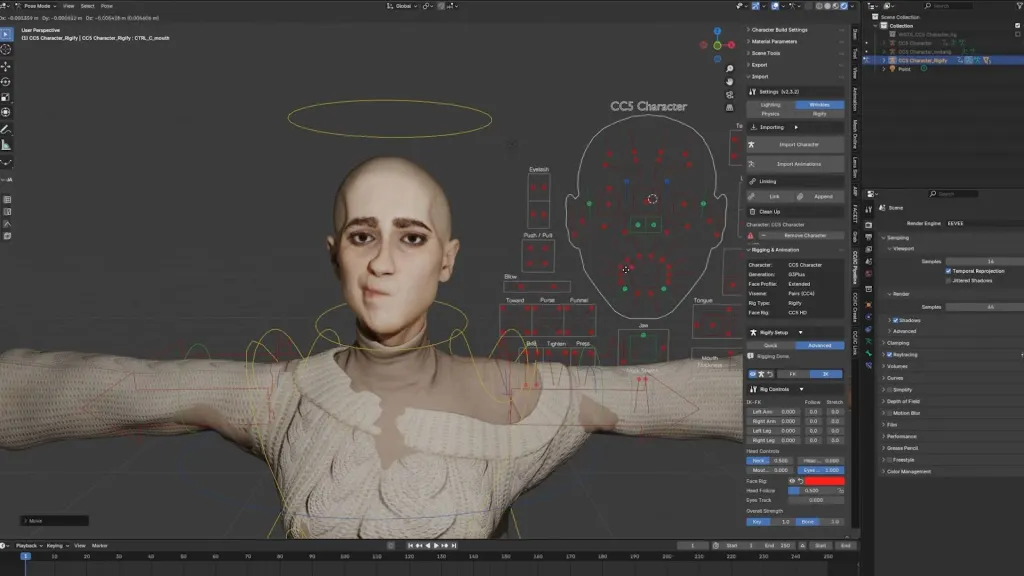
Task: Toggle the Raytracing checkbox
Action: coord(889,354)
